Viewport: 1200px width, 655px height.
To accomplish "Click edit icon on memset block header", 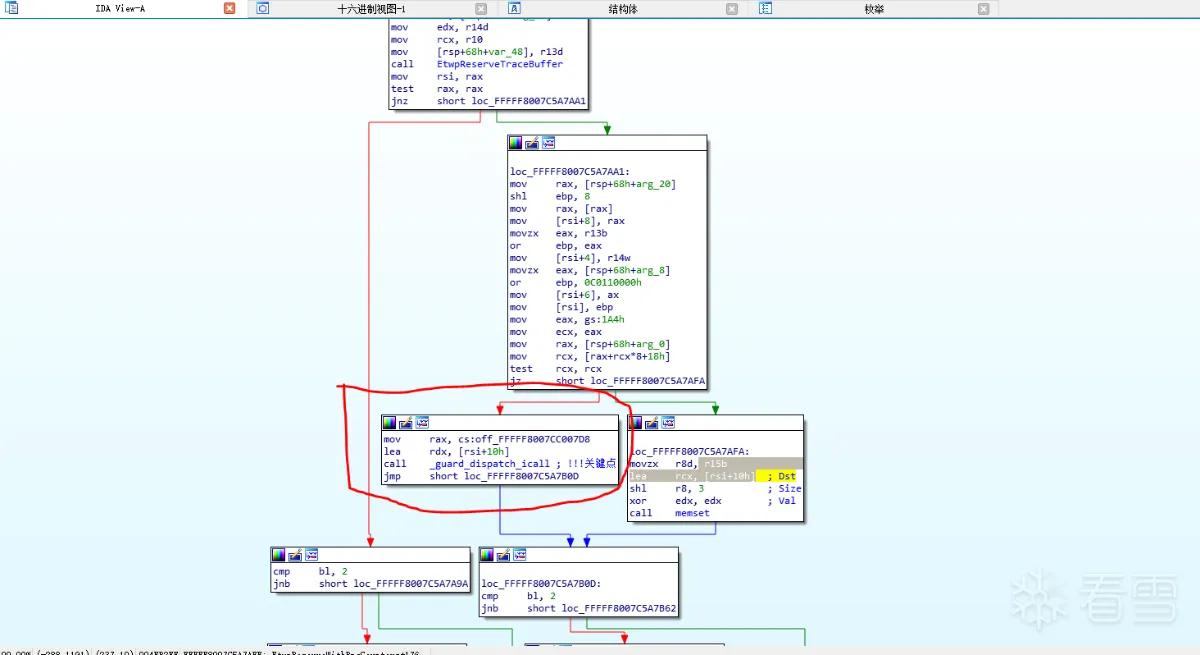I will (x=652, y=423).
